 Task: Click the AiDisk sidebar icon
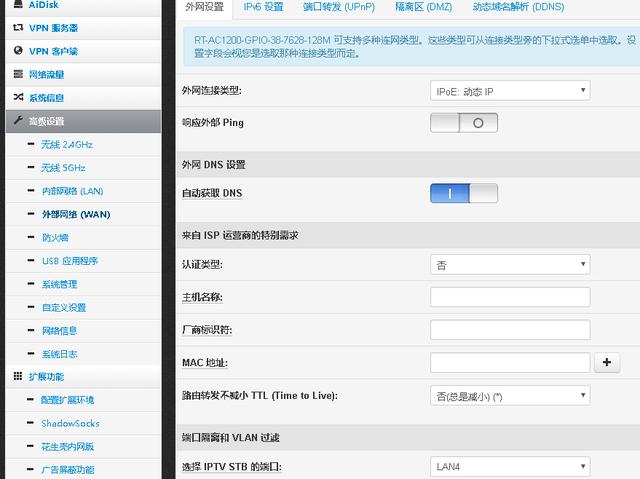[18, 4]
